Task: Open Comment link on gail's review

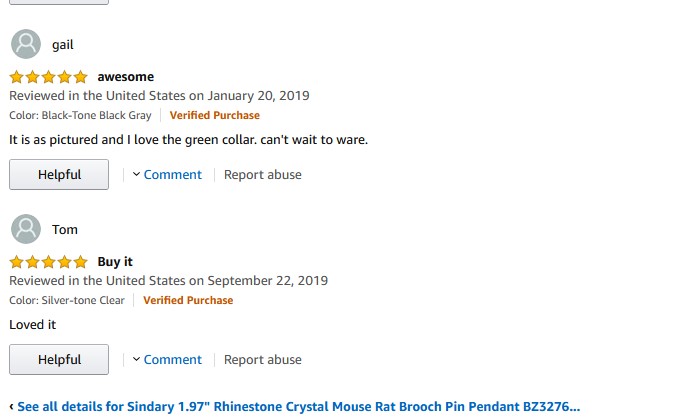Action: coord(172,175)
